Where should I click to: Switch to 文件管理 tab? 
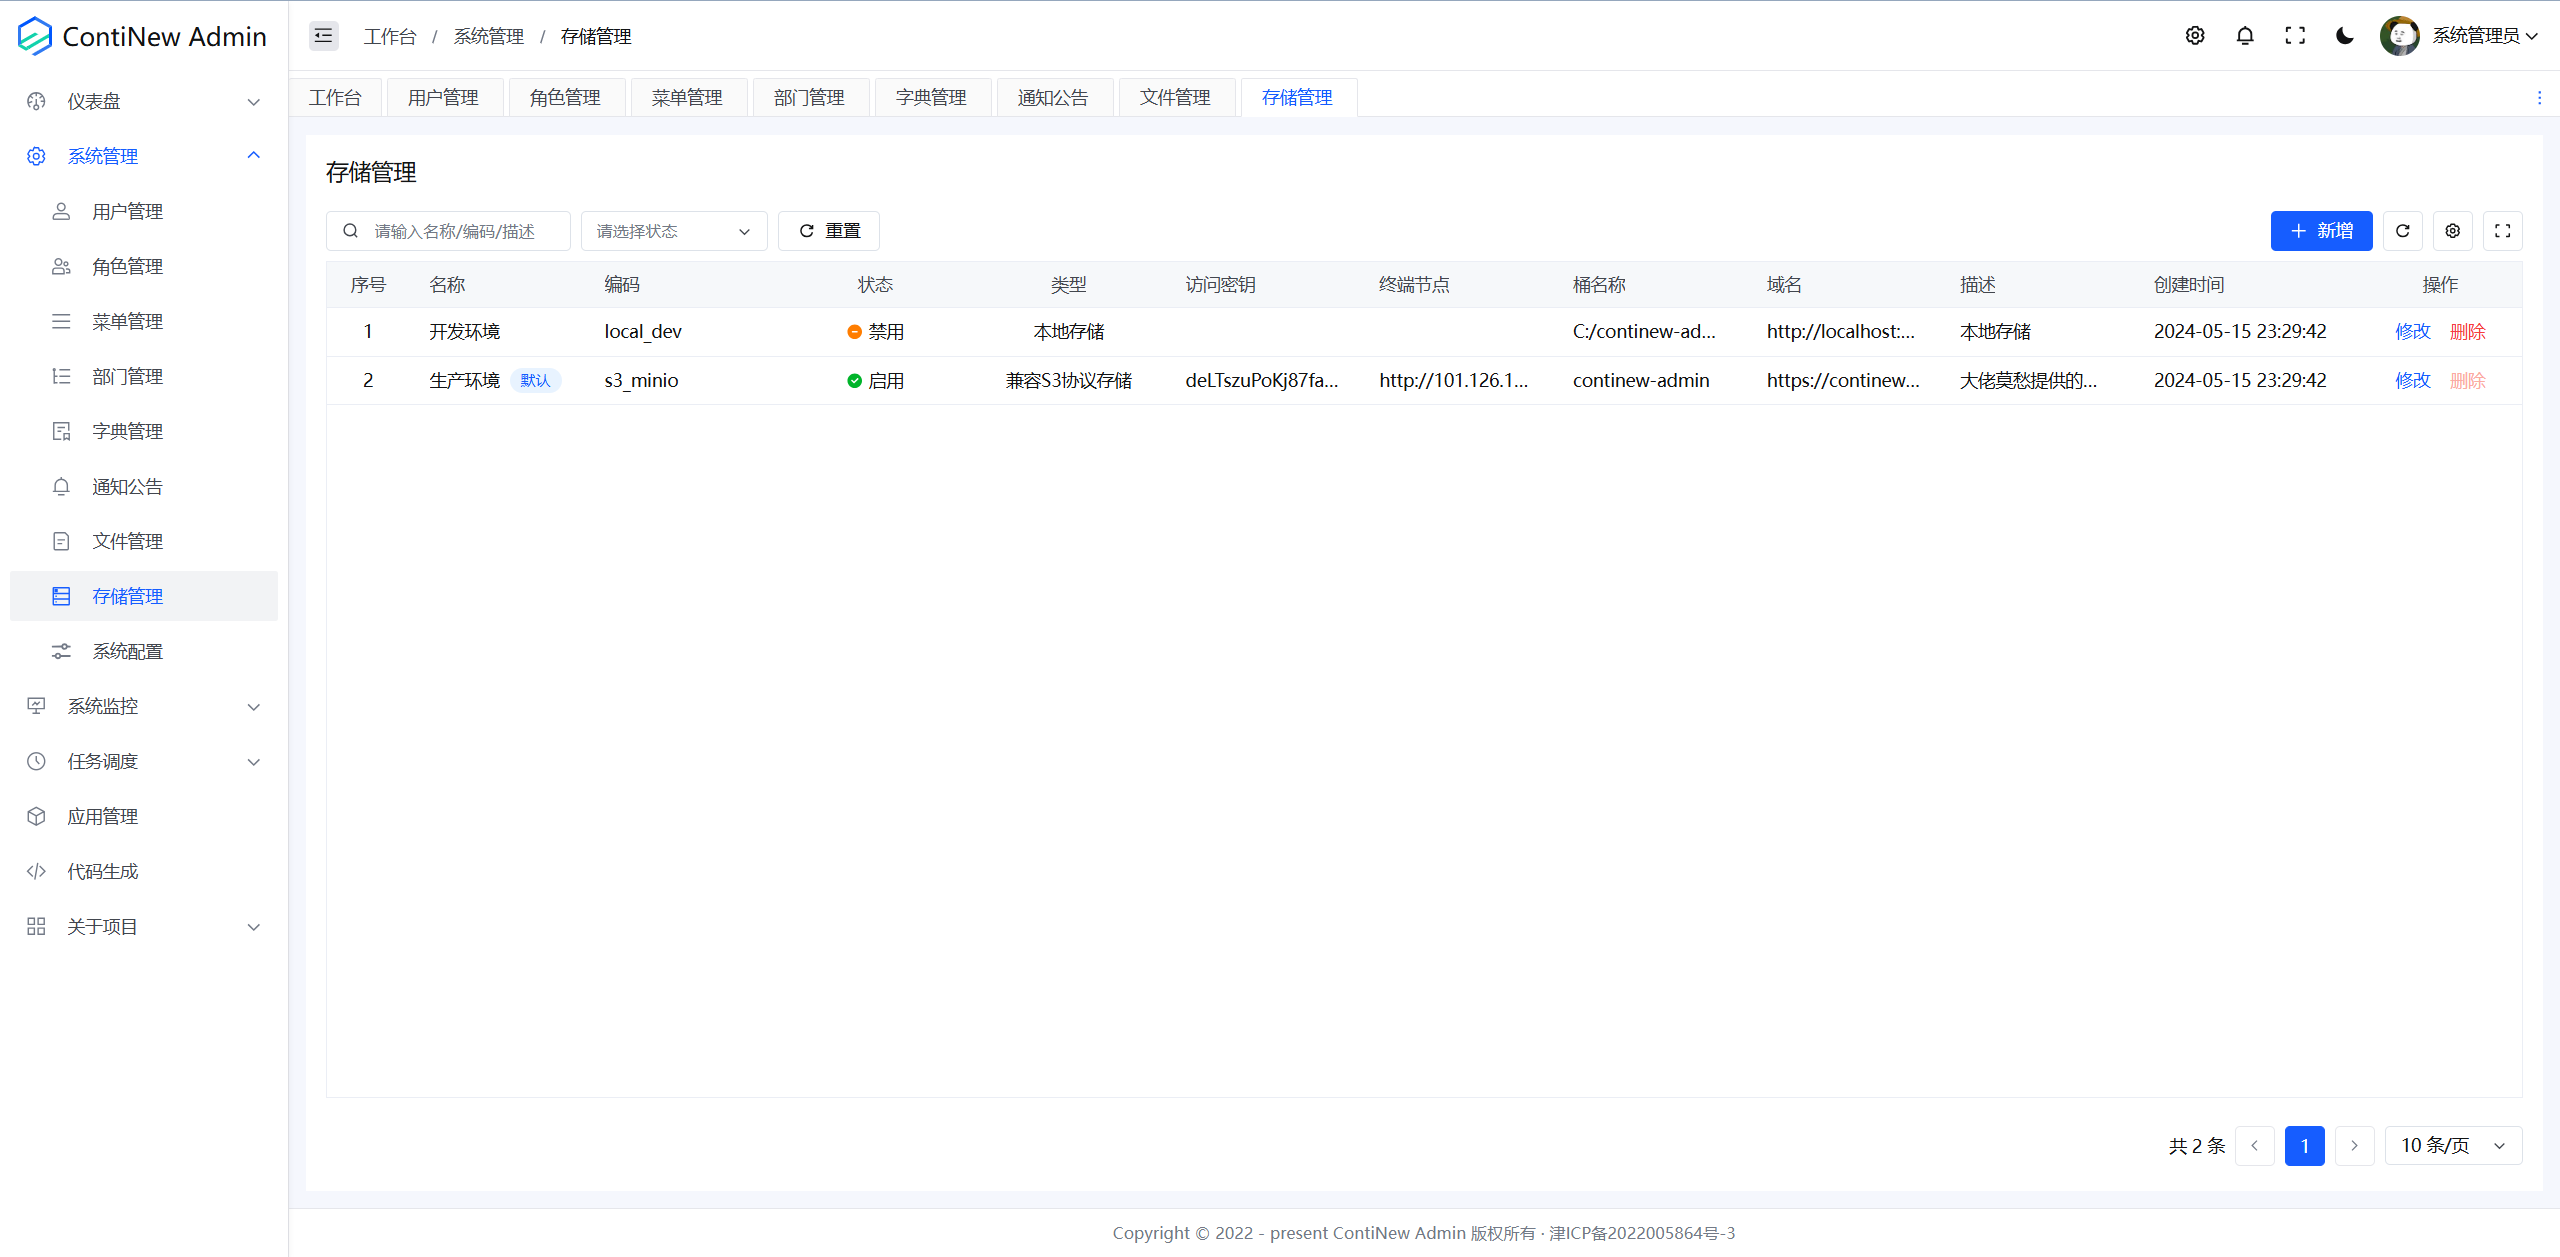[x=1175, y=98]
